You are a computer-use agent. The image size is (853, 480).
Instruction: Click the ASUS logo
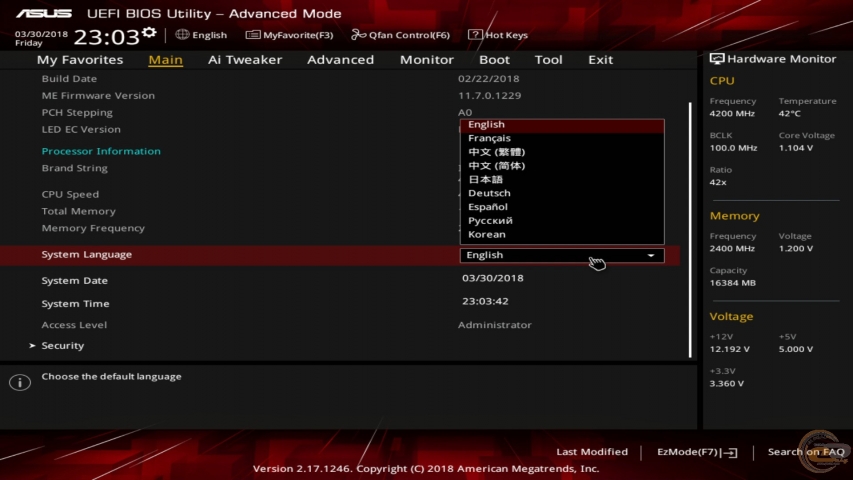point(44,13)
